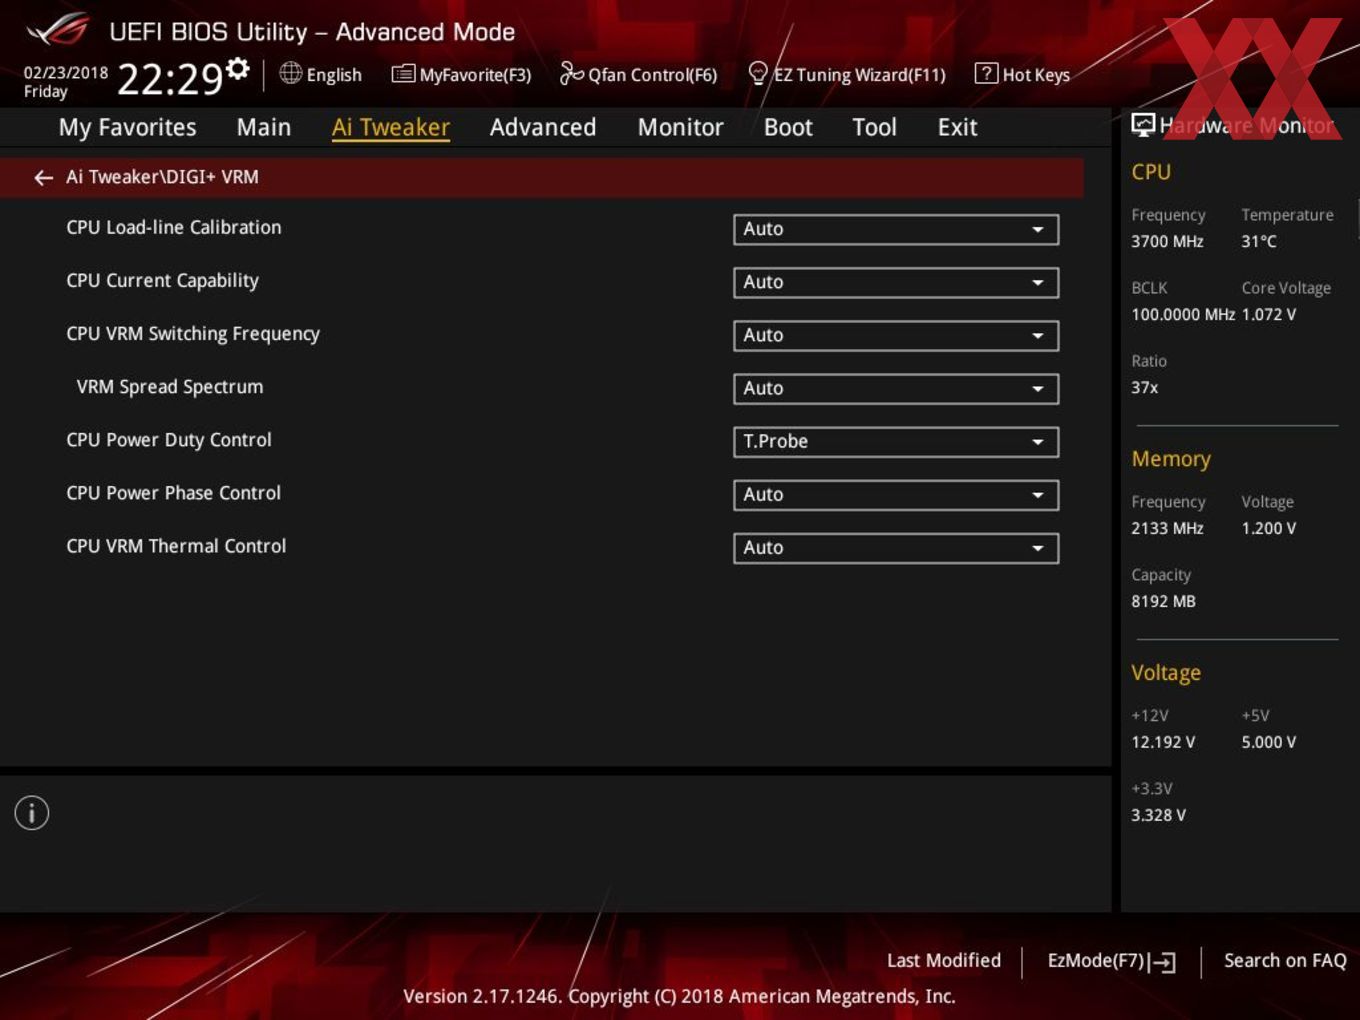Click the info circle icon
Image resolution: width=1360 pixels, height=1020 pixels.
point(32,813)
